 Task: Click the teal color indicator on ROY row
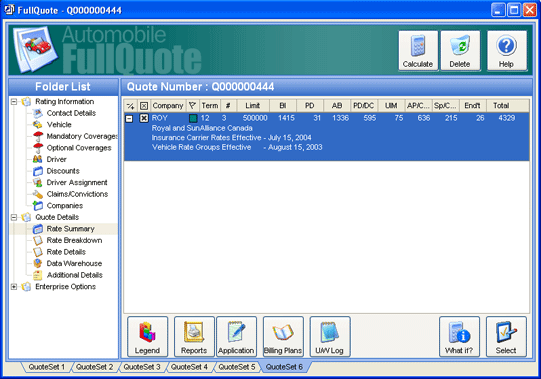pyautogui.click(x=193, y=118)
